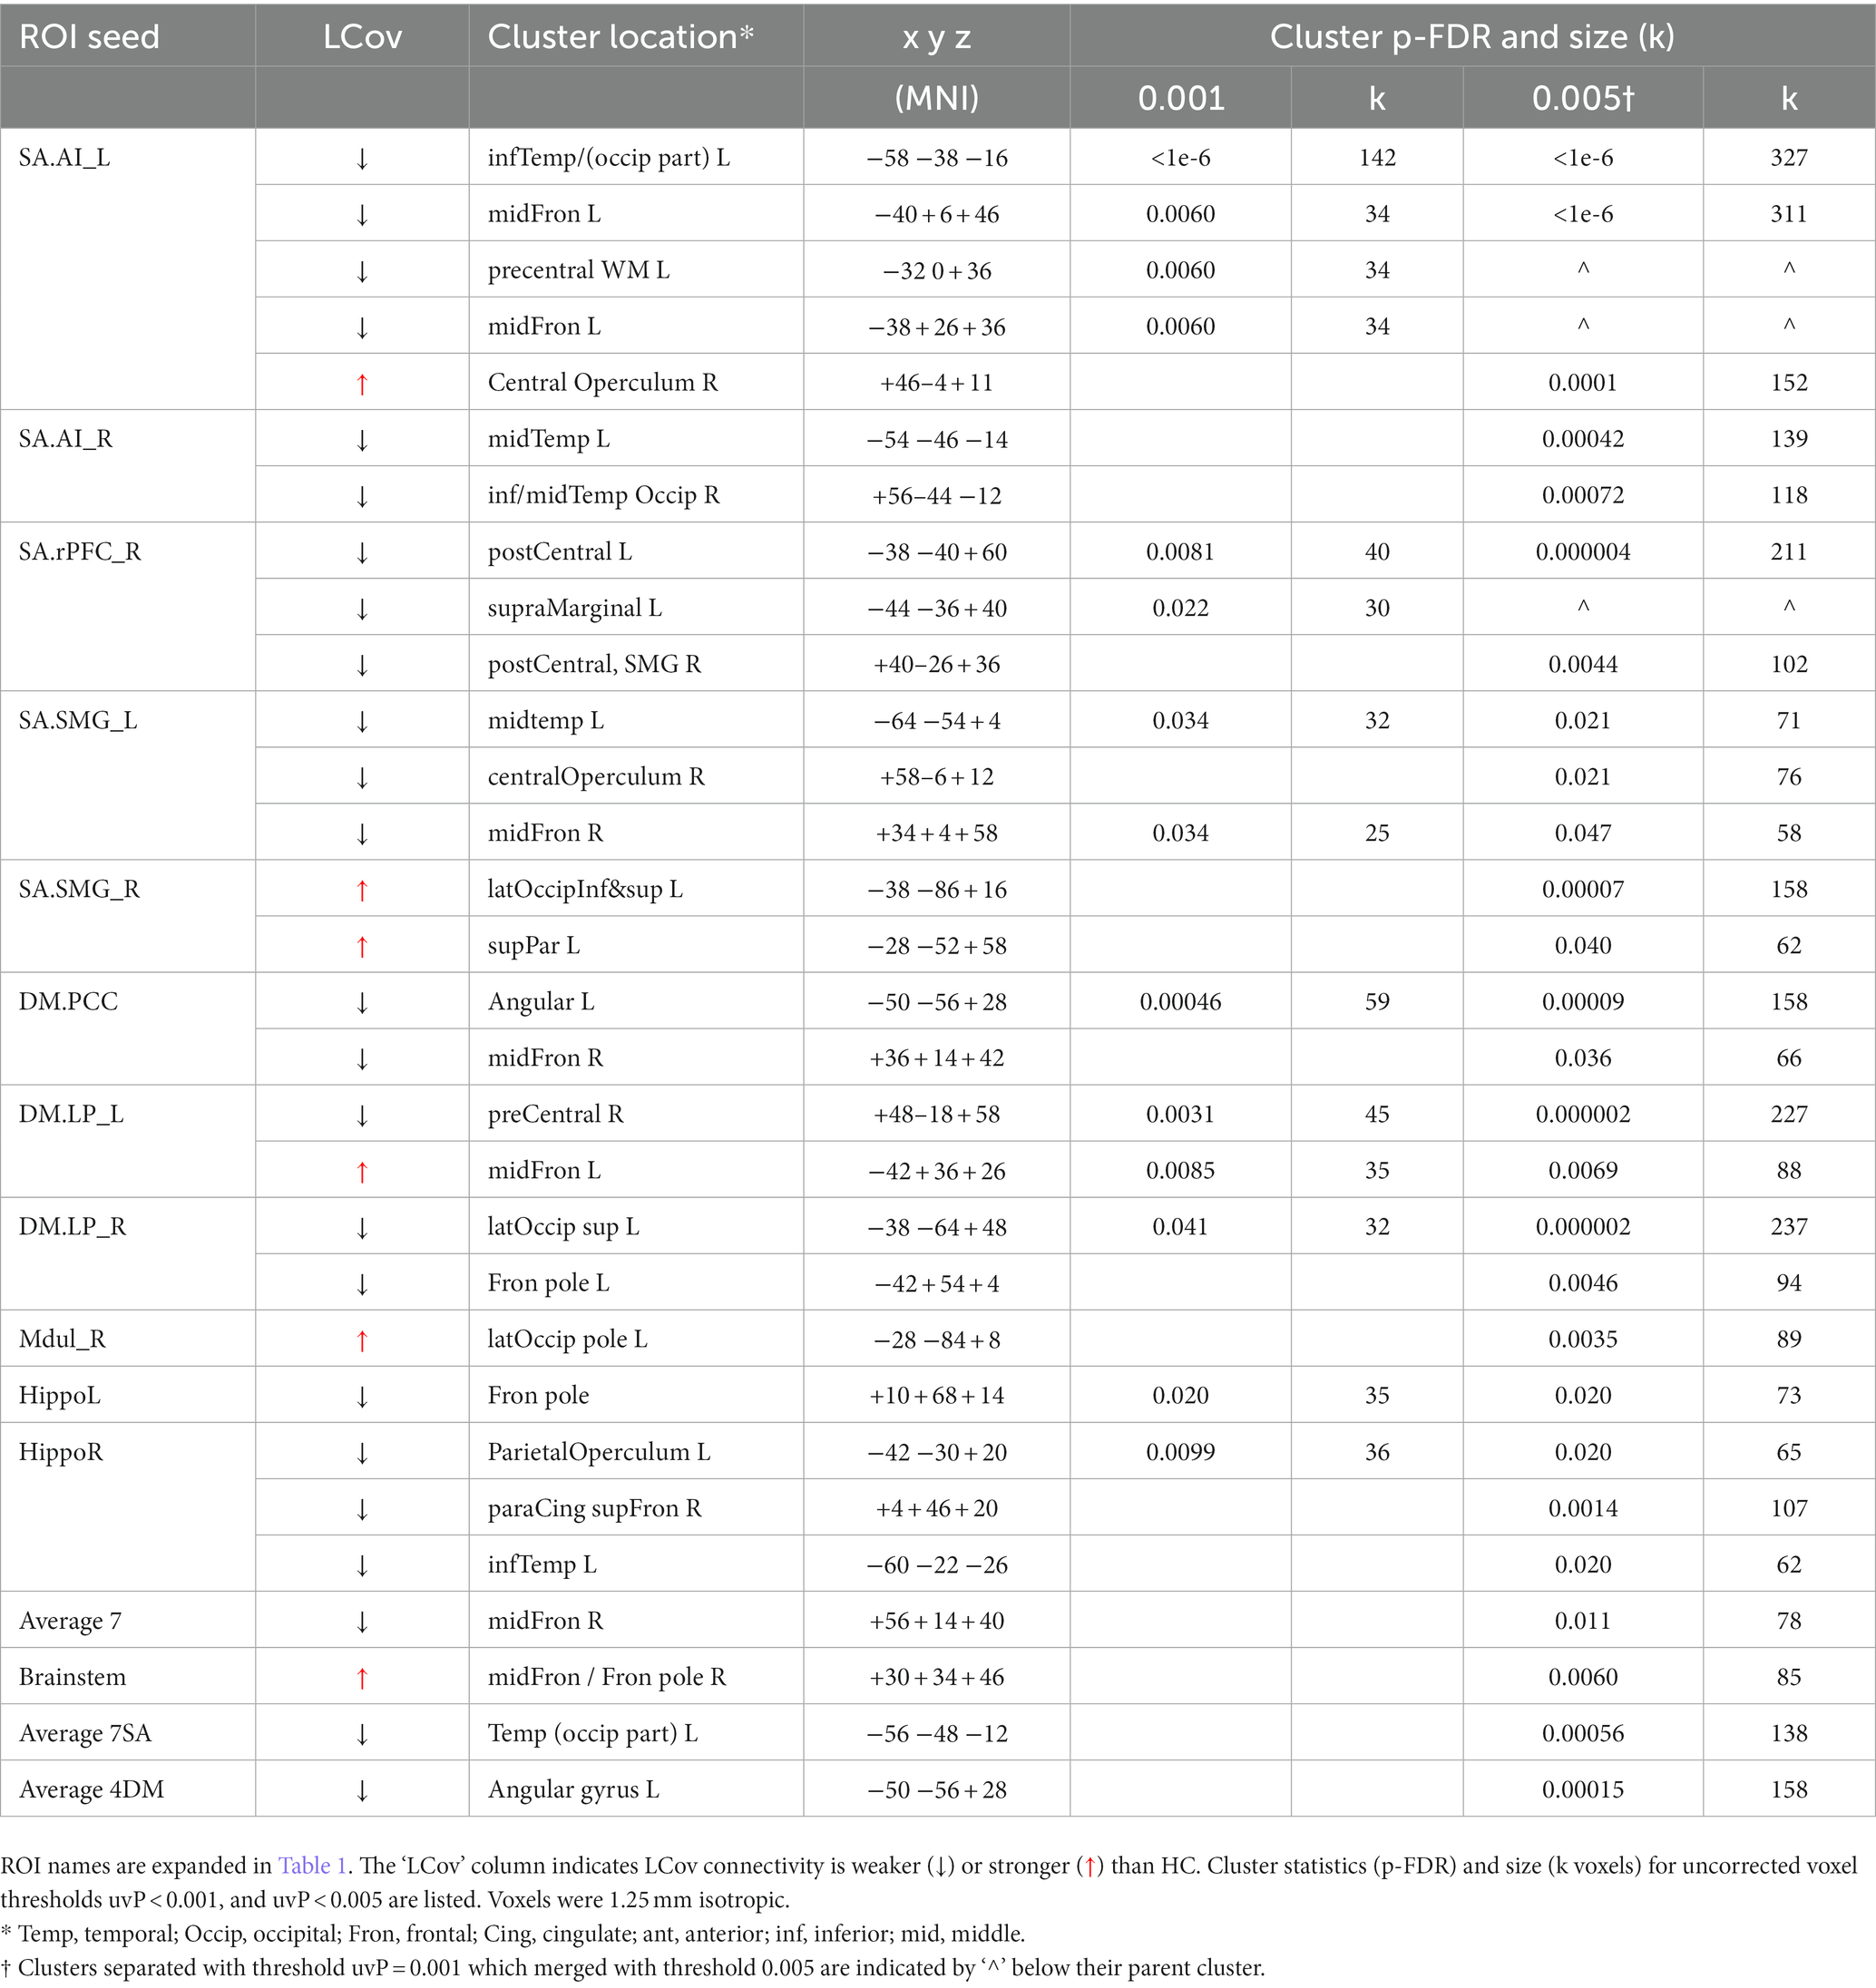The width and height of the screenshot is (1876, 1988).
Task: Click the ParietalOperculum L cell
Action: coord(599,1452)
